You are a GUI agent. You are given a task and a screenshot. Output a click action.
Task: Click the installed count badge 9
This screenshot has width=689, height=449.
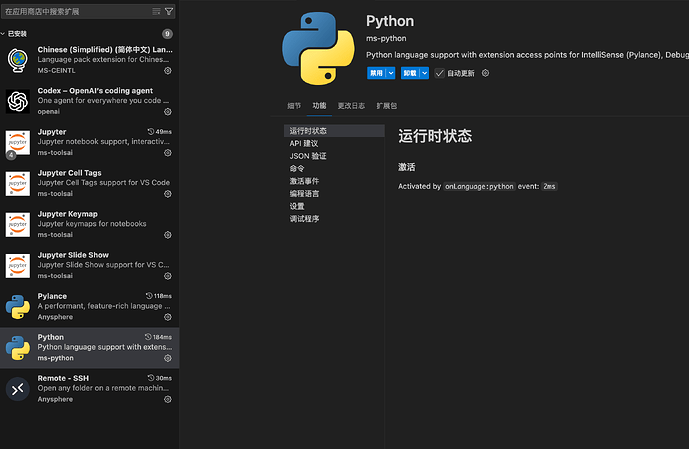pos(167,34)
